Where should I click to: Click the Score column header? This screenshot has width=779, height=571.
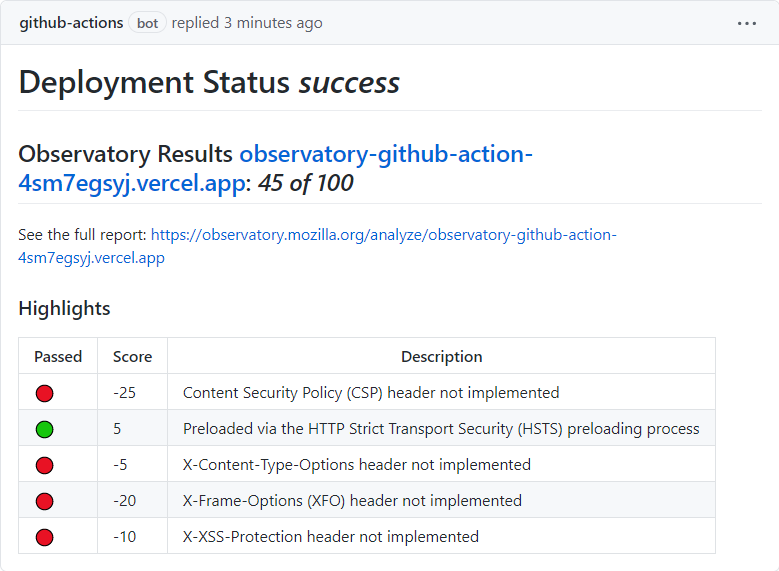point(132,356)
